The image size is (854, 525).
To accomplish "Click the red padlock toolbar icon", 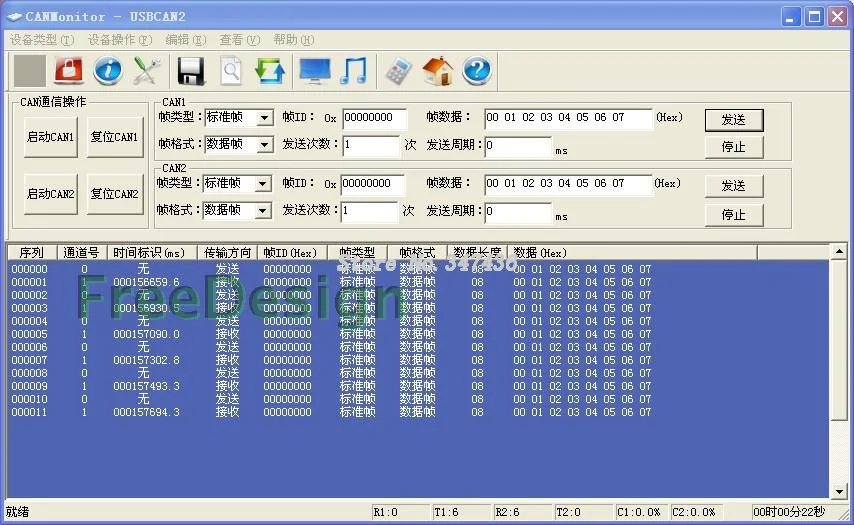I will (x=68, y=71).
